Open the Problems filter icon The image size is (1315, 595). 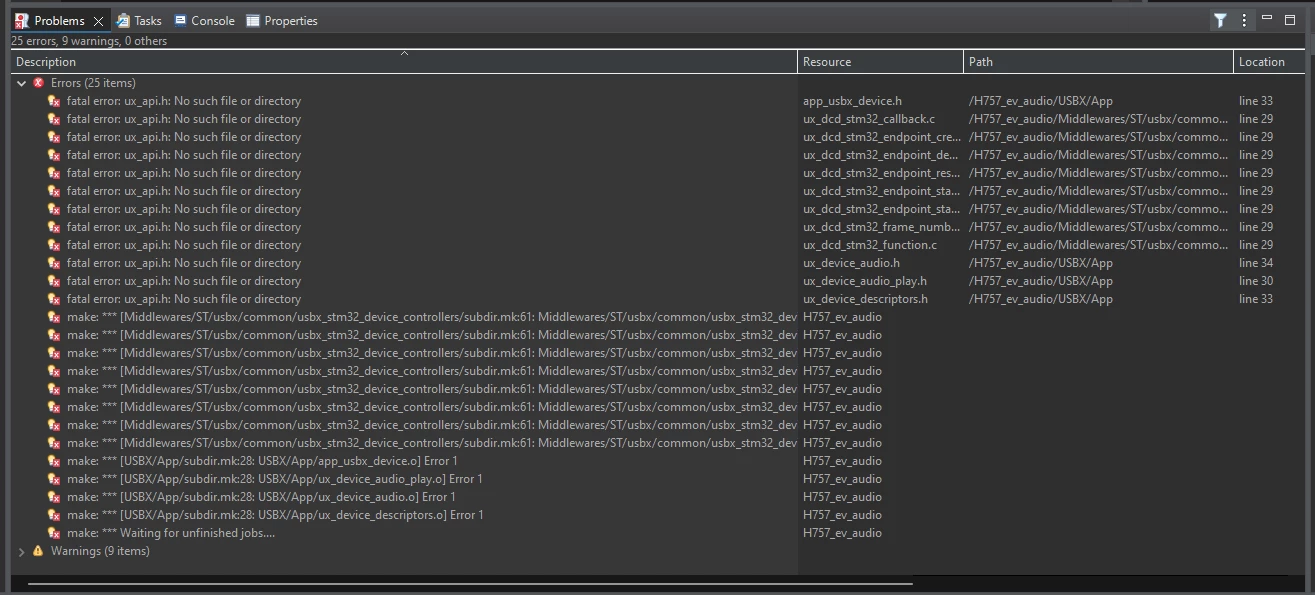pos(1220,20)
